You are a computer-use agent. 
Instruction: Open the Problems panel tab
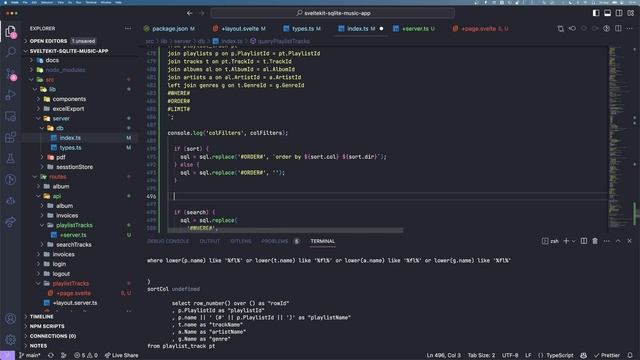(274, 241)
